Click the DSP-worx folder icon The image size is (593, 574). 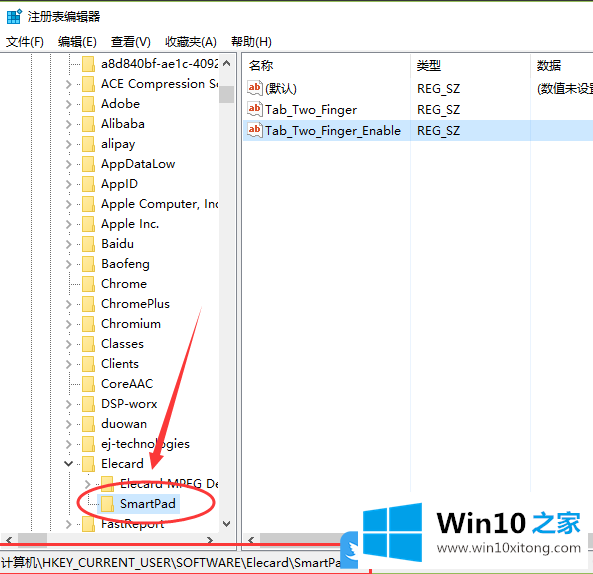click(88, 404)
